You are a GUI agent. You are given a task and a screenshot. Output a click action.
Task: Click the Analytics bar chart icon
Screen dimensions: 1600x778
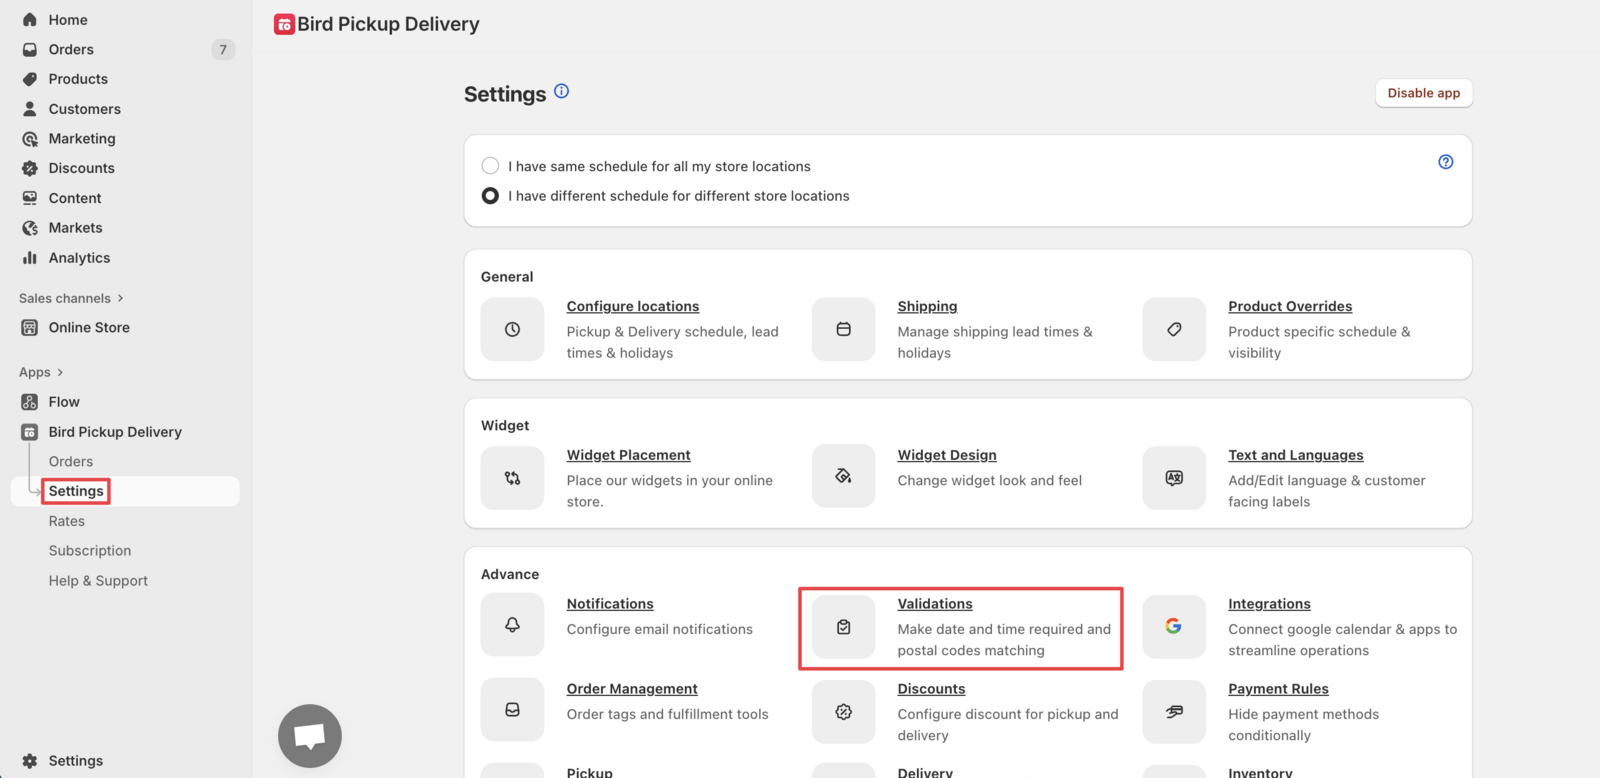point(30,258)
